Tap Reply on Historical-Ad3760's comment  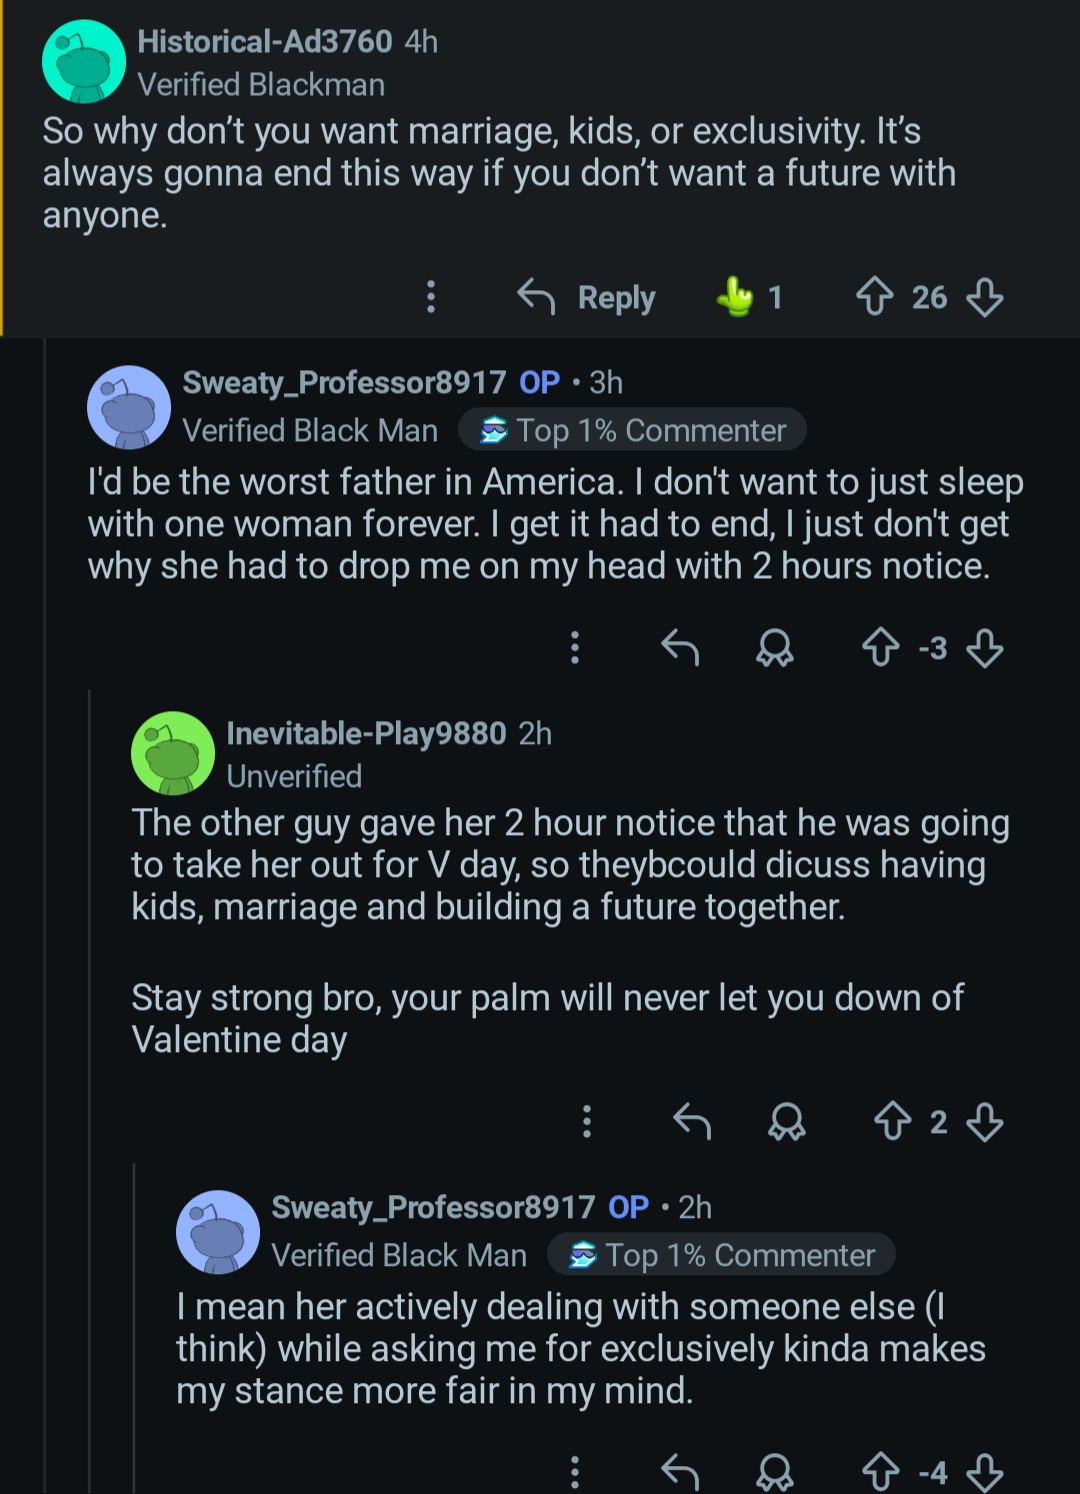coord(587,297)
